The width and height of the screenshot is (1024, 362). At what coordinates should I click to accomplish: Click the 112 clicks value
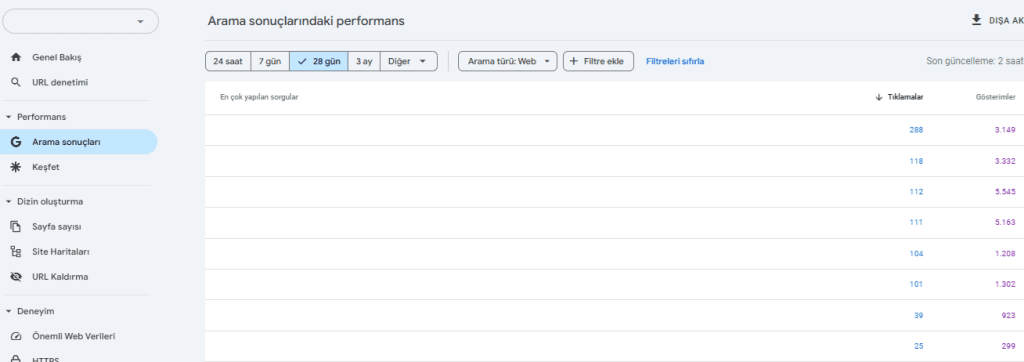[916, 192]
